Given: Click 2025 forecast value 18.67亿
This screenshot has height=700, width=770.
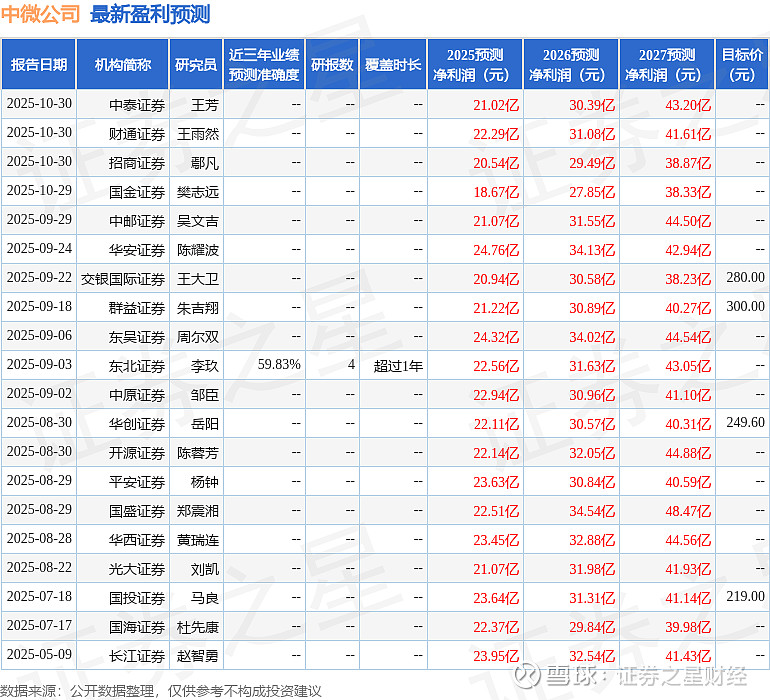Looking at the screenshot, I should [x=496, y=192].
